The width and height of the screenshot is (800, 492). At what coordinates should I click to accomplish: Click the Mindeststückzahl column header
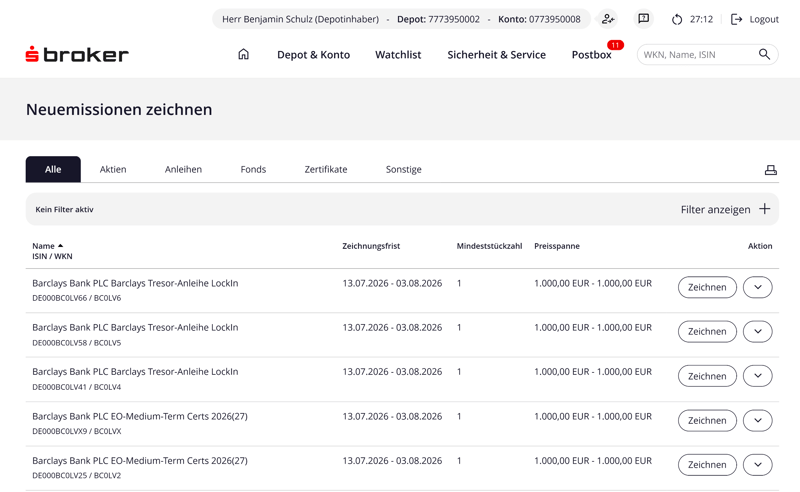point(489,246)
